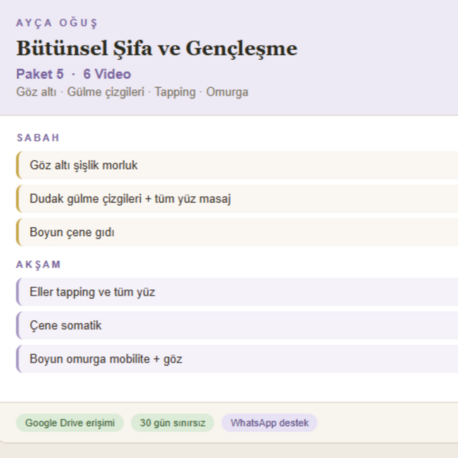Click the 'Çene somatik' row
Screen dimensions: 458x458
click(237, 326)
